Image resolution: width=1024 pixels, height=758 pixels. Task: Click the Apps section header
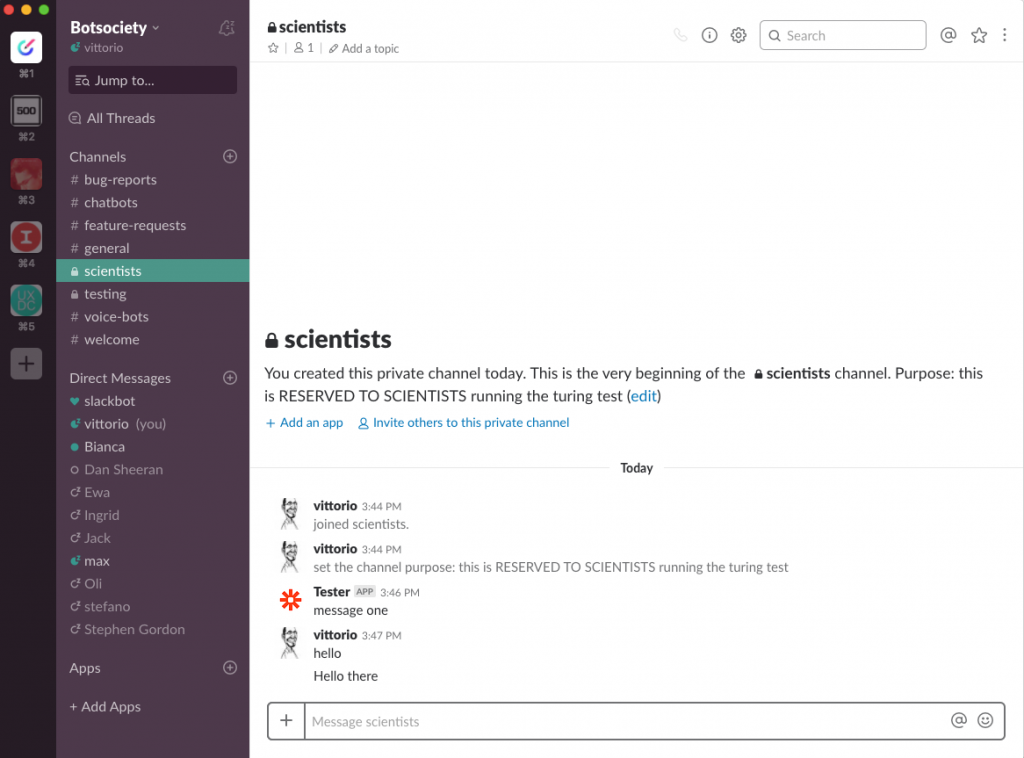pos(85,668)
